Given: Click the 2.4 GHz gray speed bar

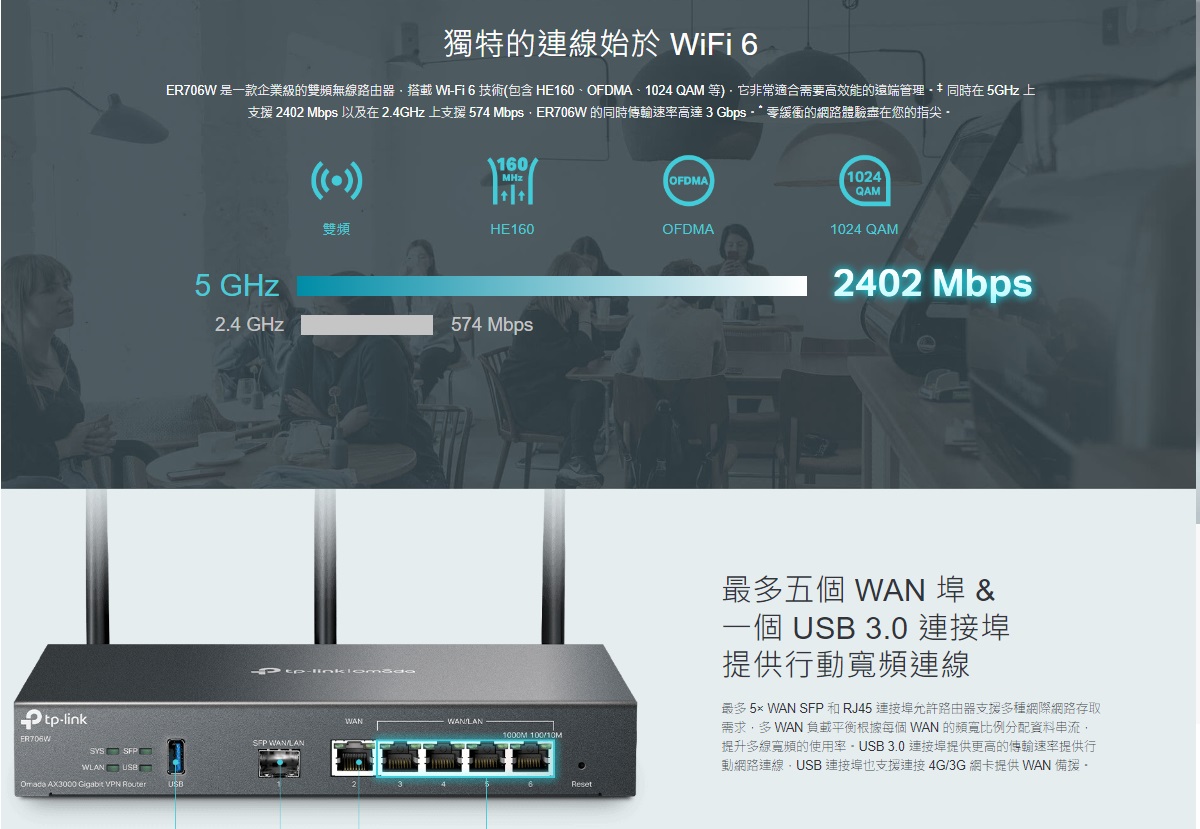Looking at the screenshot, I should coord(366,325).
